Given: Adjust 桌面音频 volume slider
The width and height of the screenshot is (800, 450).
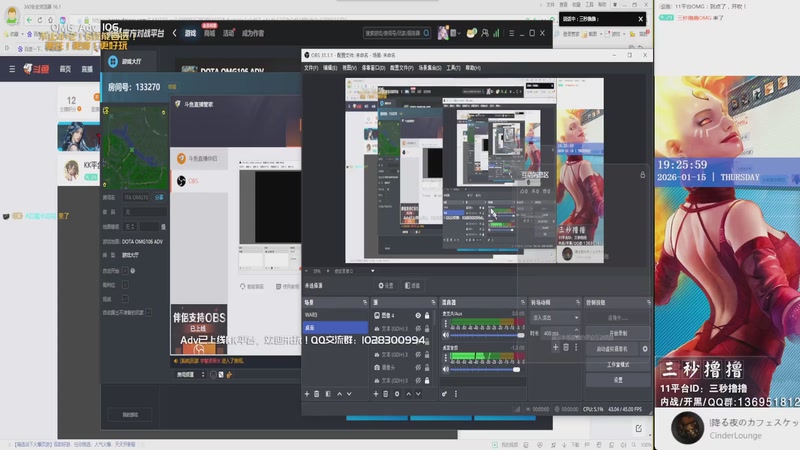Looking at the screenshot, I should tap(485, 369).
